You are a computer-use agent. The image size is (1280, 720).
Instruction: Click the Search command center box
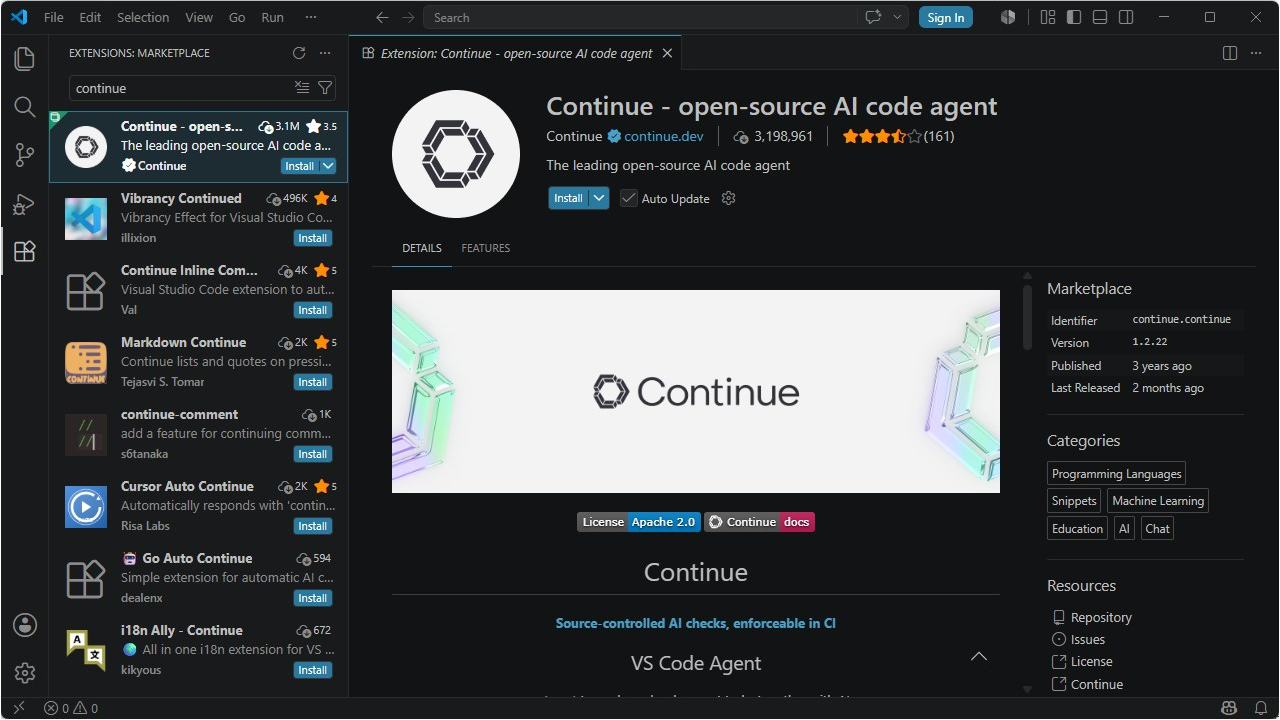coord(640,17)
